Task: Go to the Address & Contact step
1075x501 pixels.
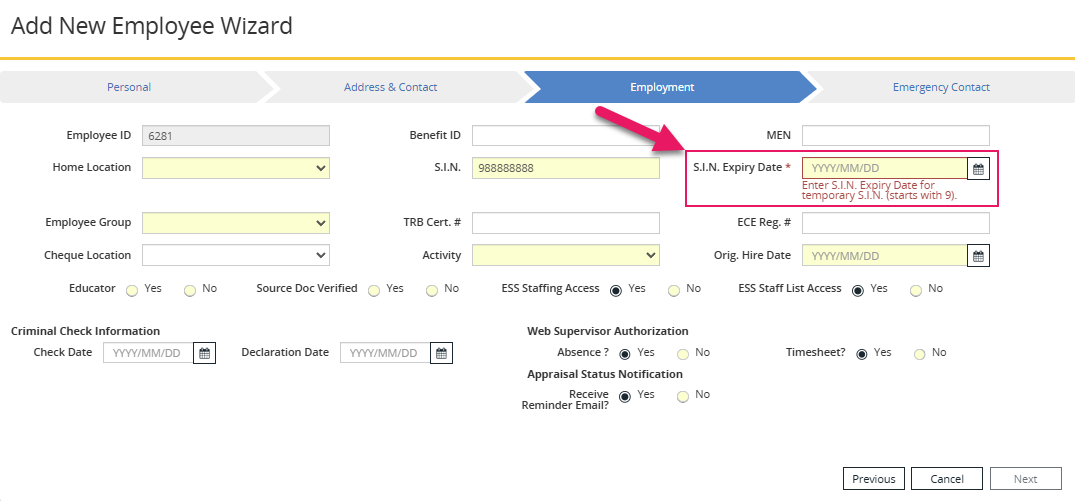Action: click(390, 87)
